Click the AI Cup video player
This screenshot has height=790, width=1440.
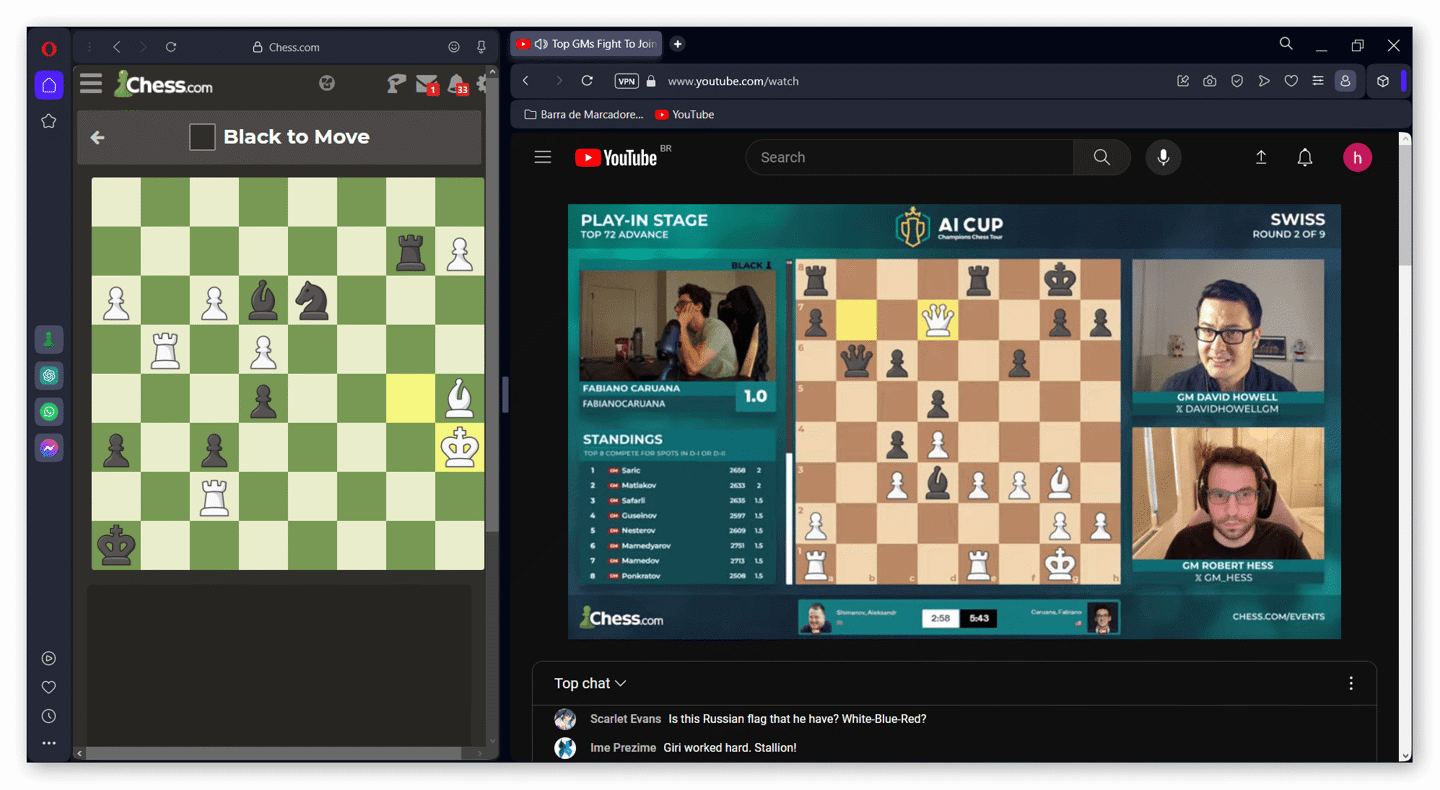[954, 421]
